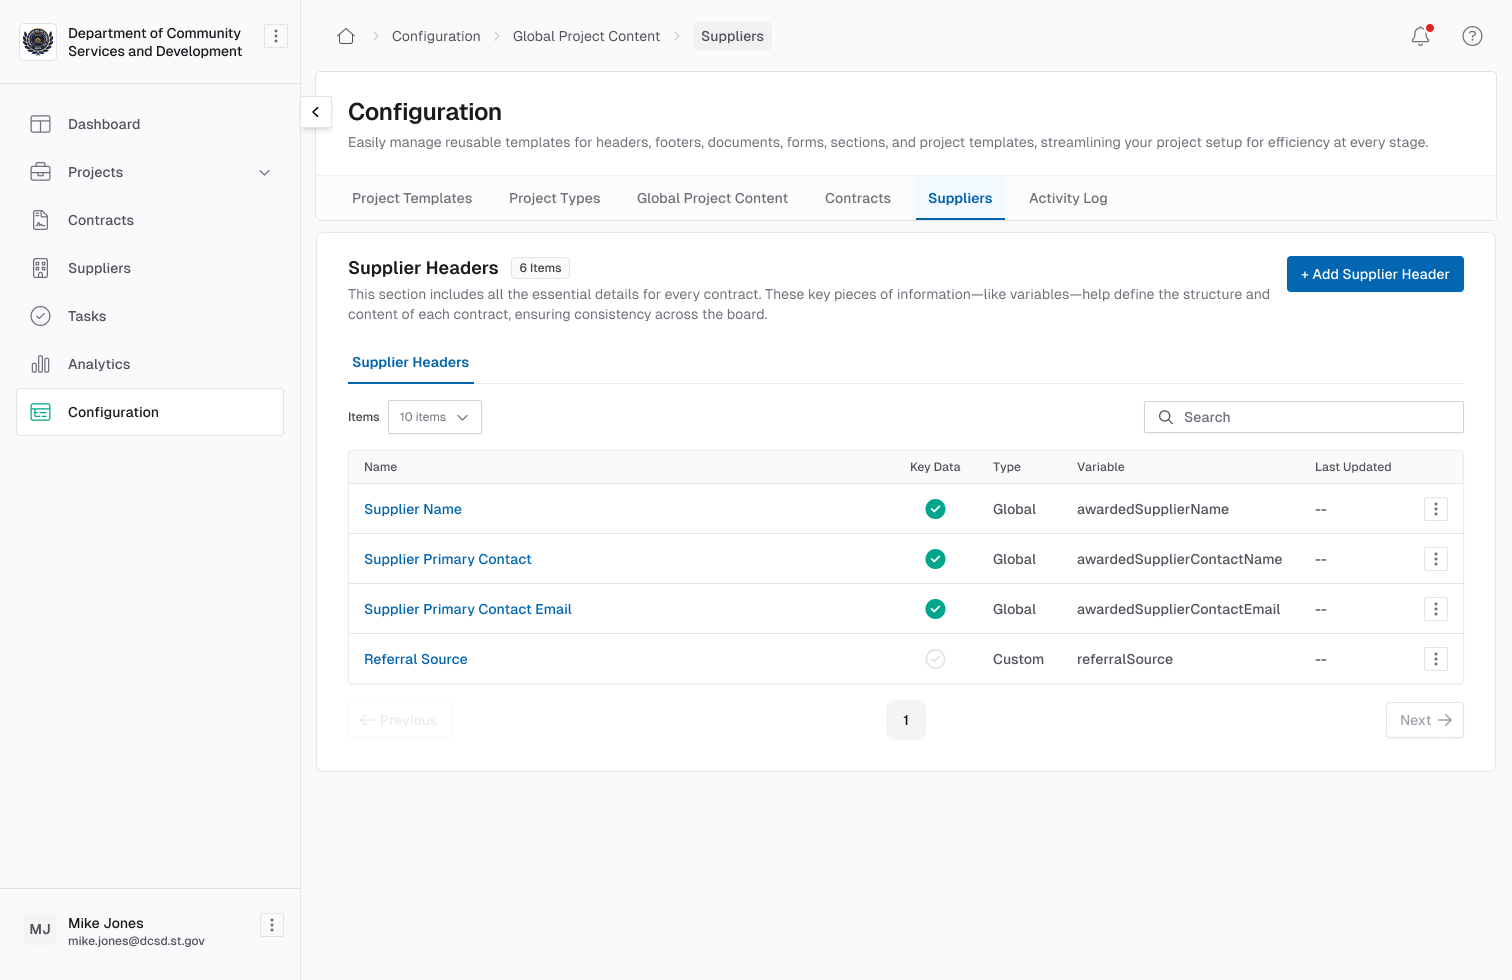Click the Add Supplier Header button
The height and width of the screenshot is (980, 1512).
[x=1375, y=274]
